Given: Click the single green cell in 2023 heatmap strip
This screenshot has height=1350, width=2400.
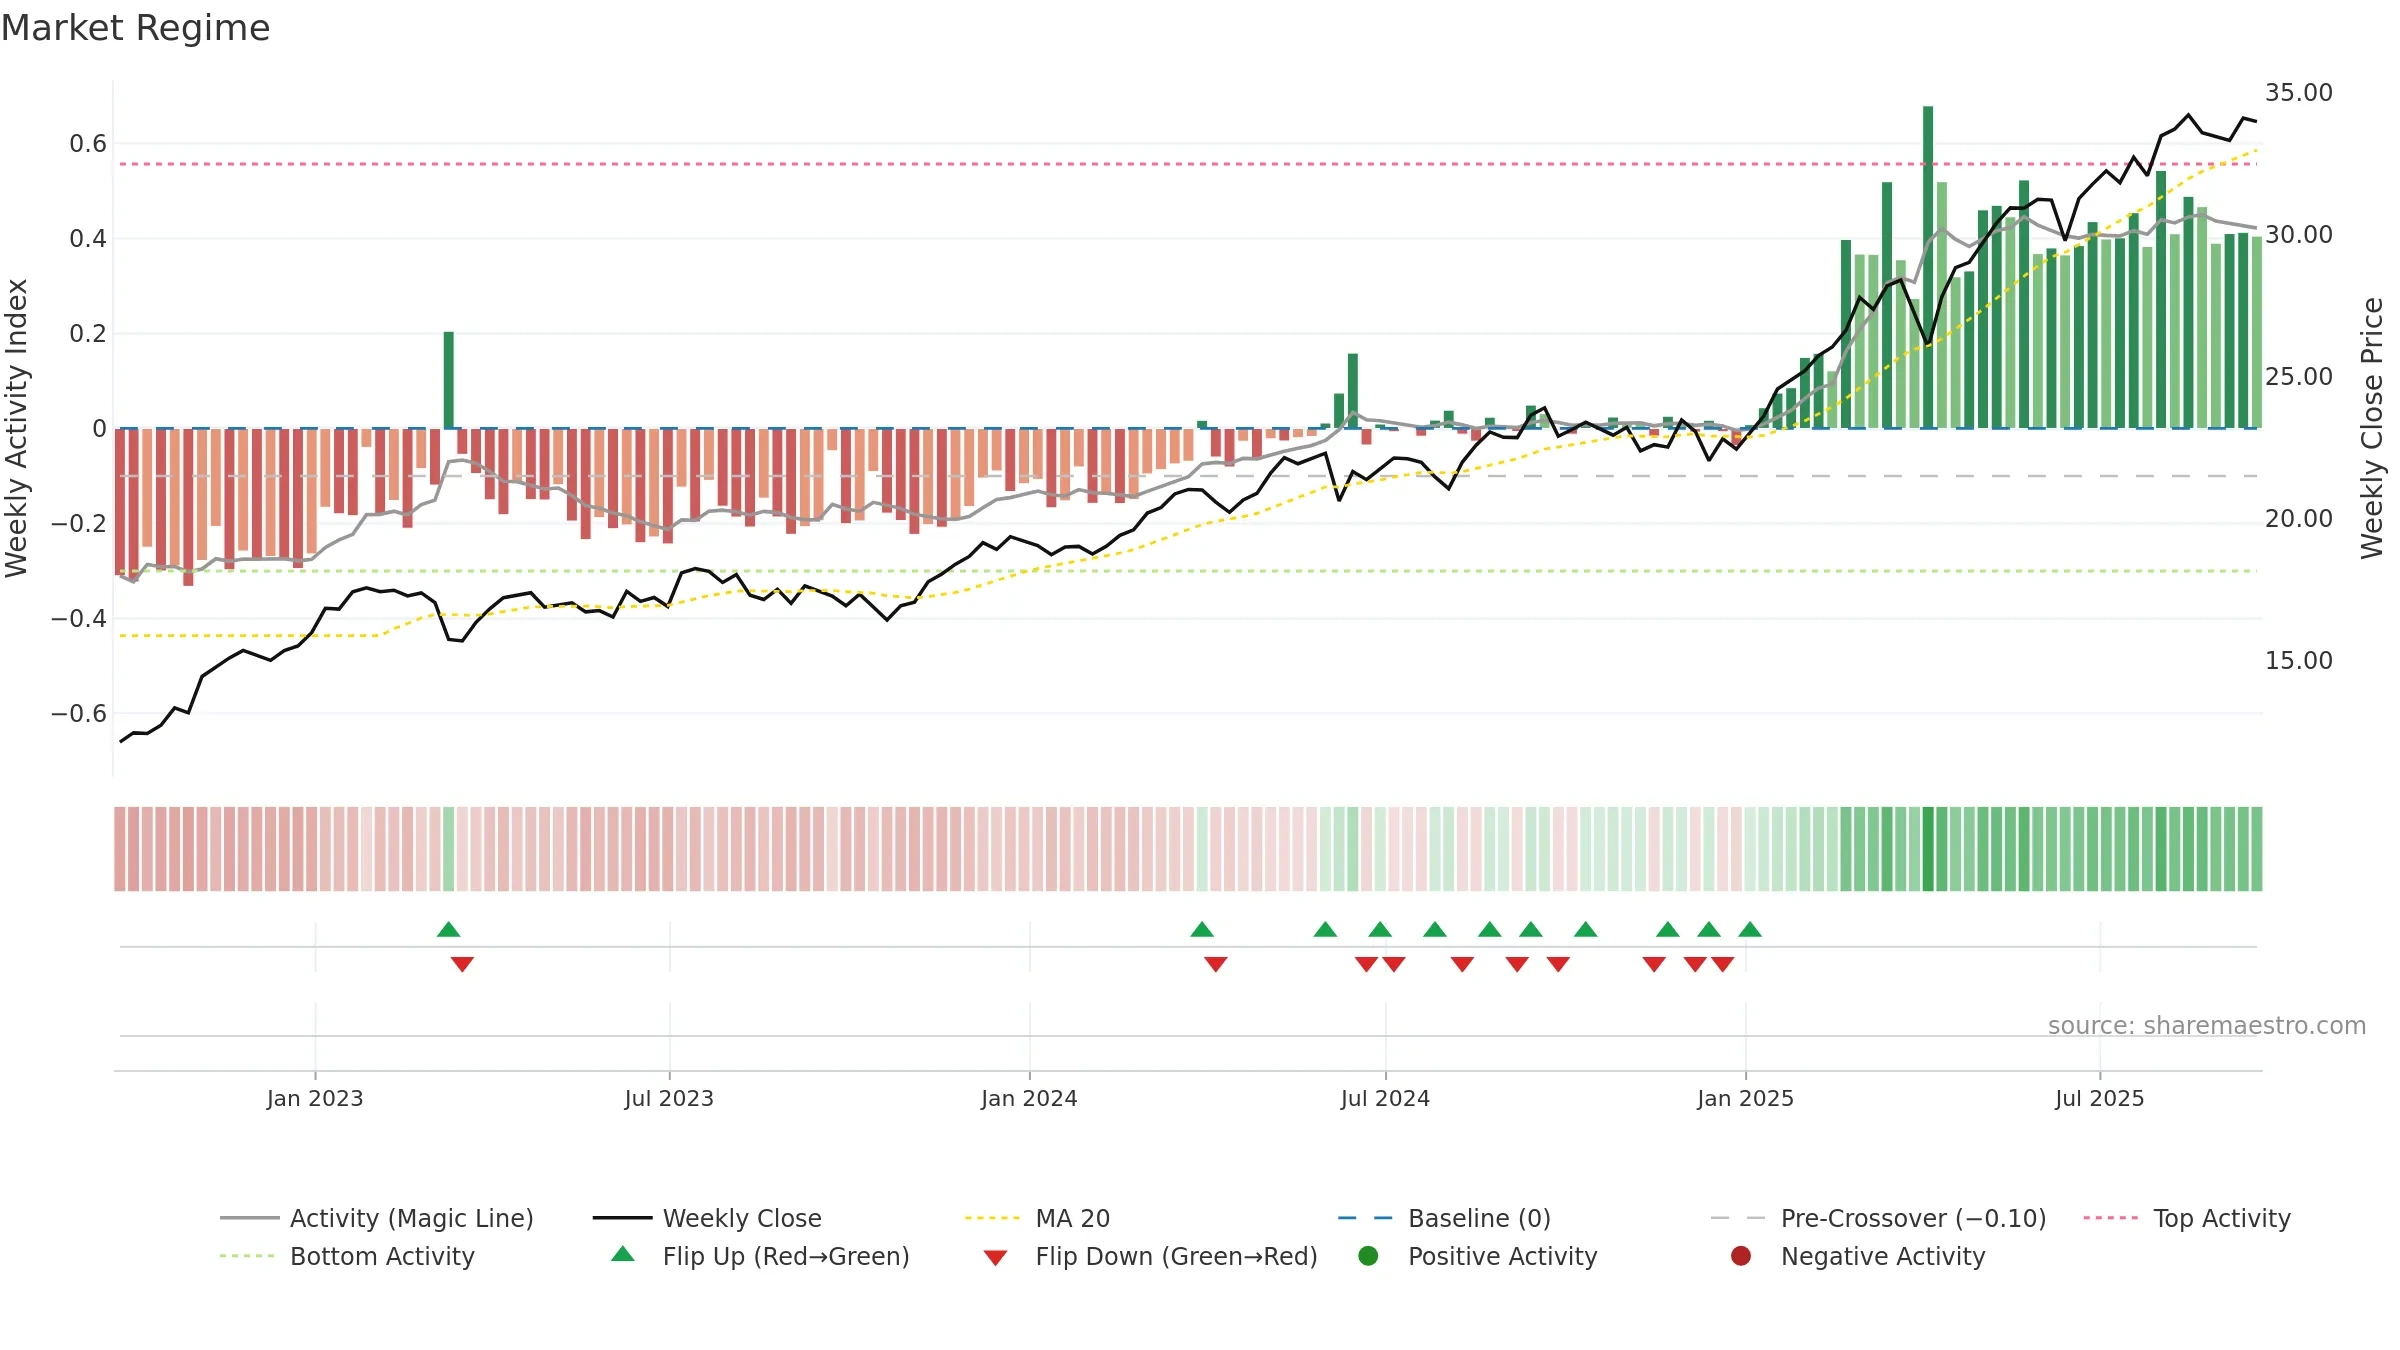Looking at the screenshot, I should pos(449,849).
